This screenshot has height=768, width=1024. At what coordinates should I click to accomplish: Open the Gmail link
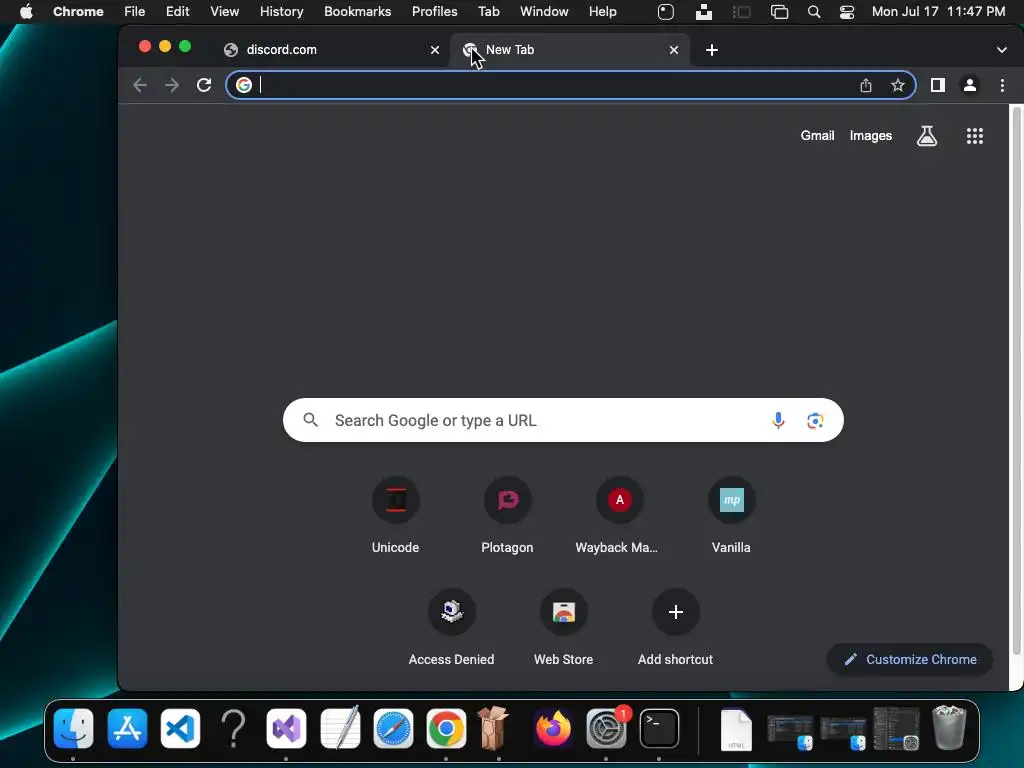(x=818, y=136)
